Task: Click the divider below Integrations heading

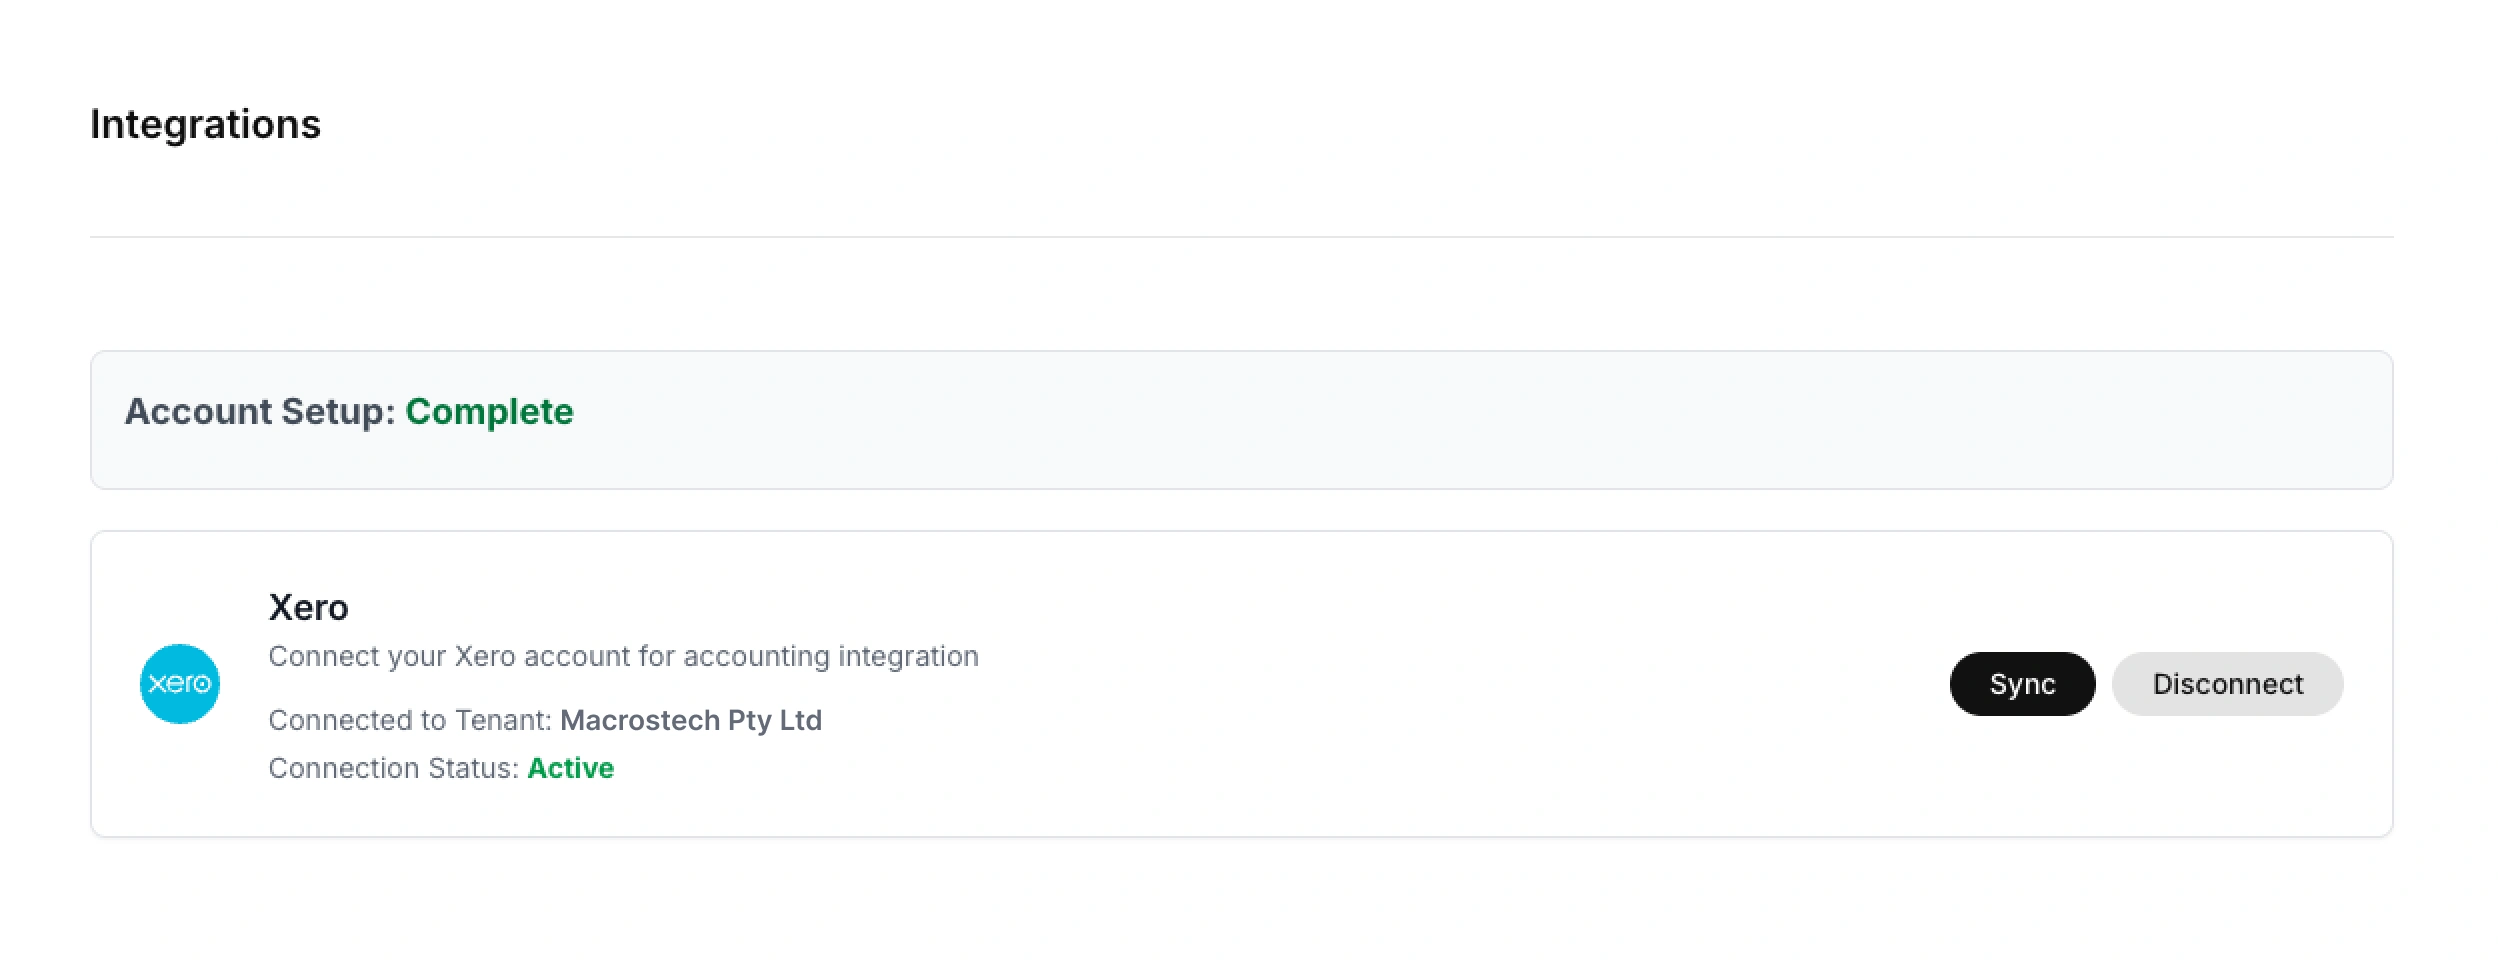Action: point(1249,236)
